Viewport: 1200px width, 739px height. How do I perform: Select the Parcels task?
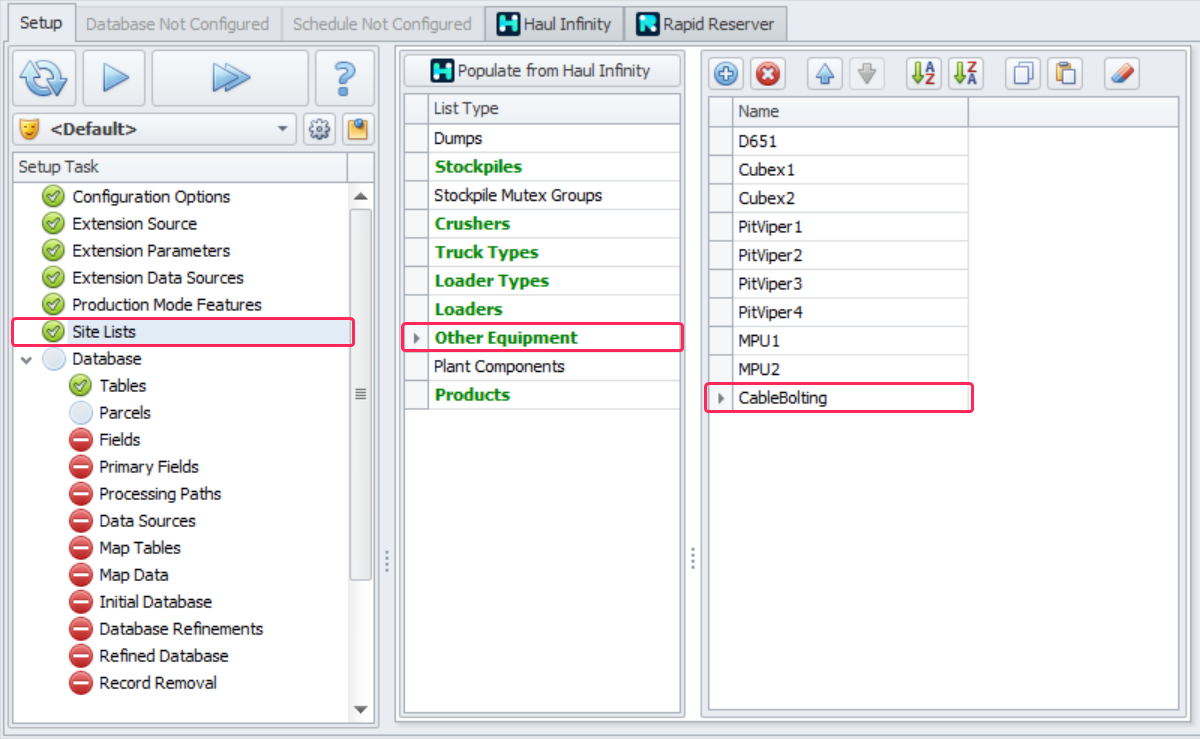pyautogui.click(x=125, y=413)
